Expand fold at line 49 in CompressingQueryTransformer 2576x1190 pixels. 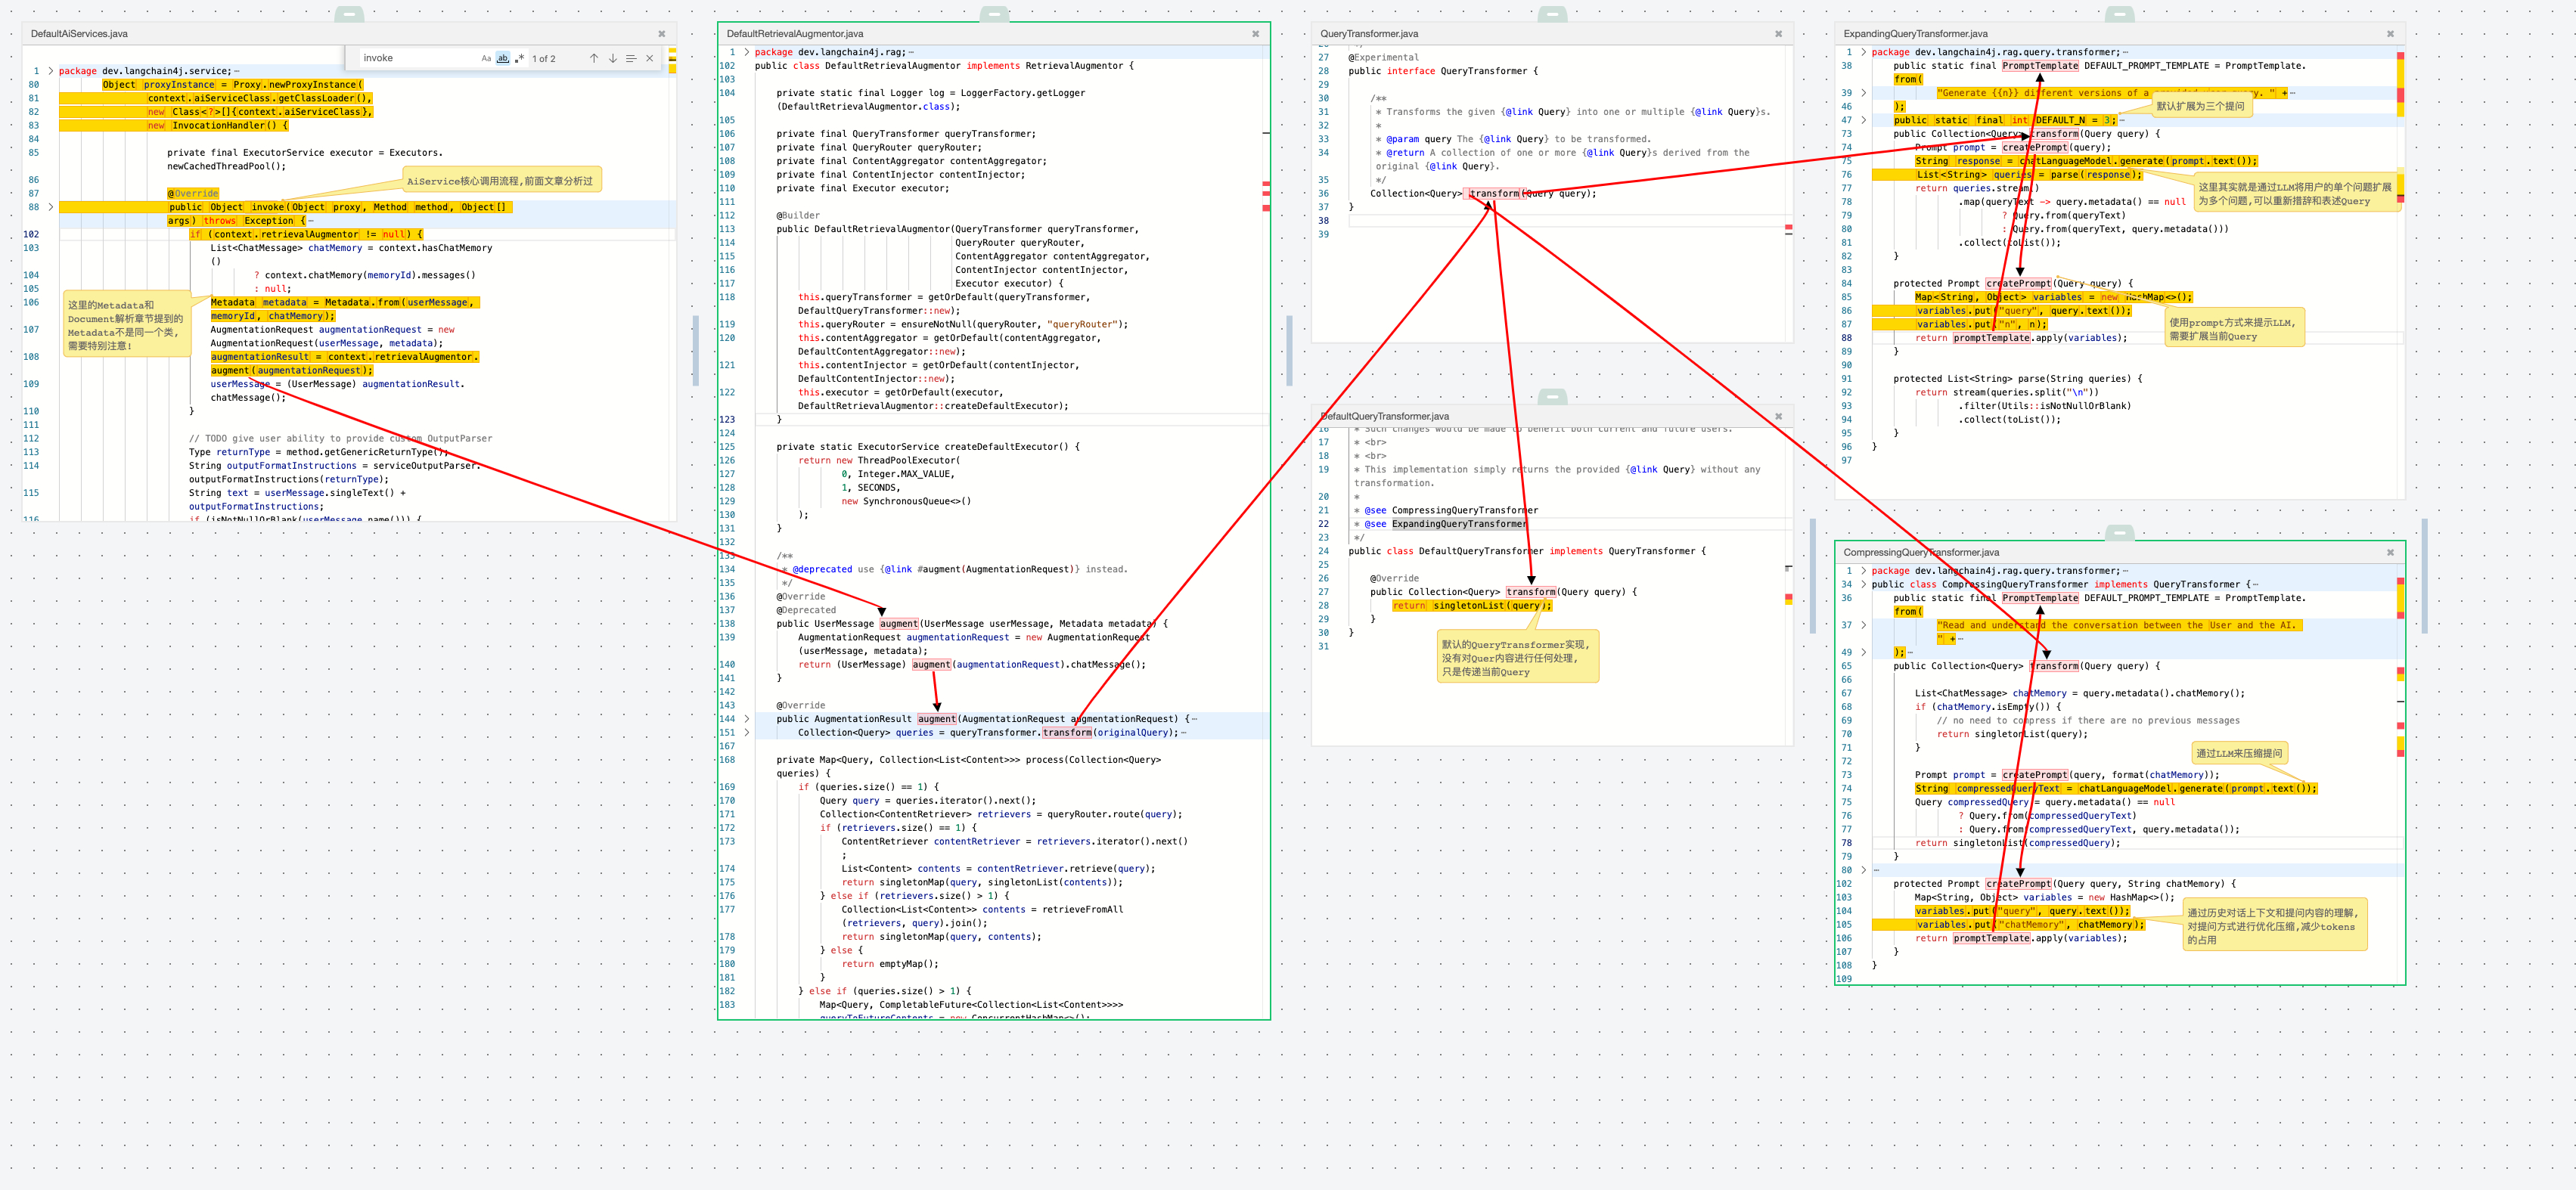1864,652
